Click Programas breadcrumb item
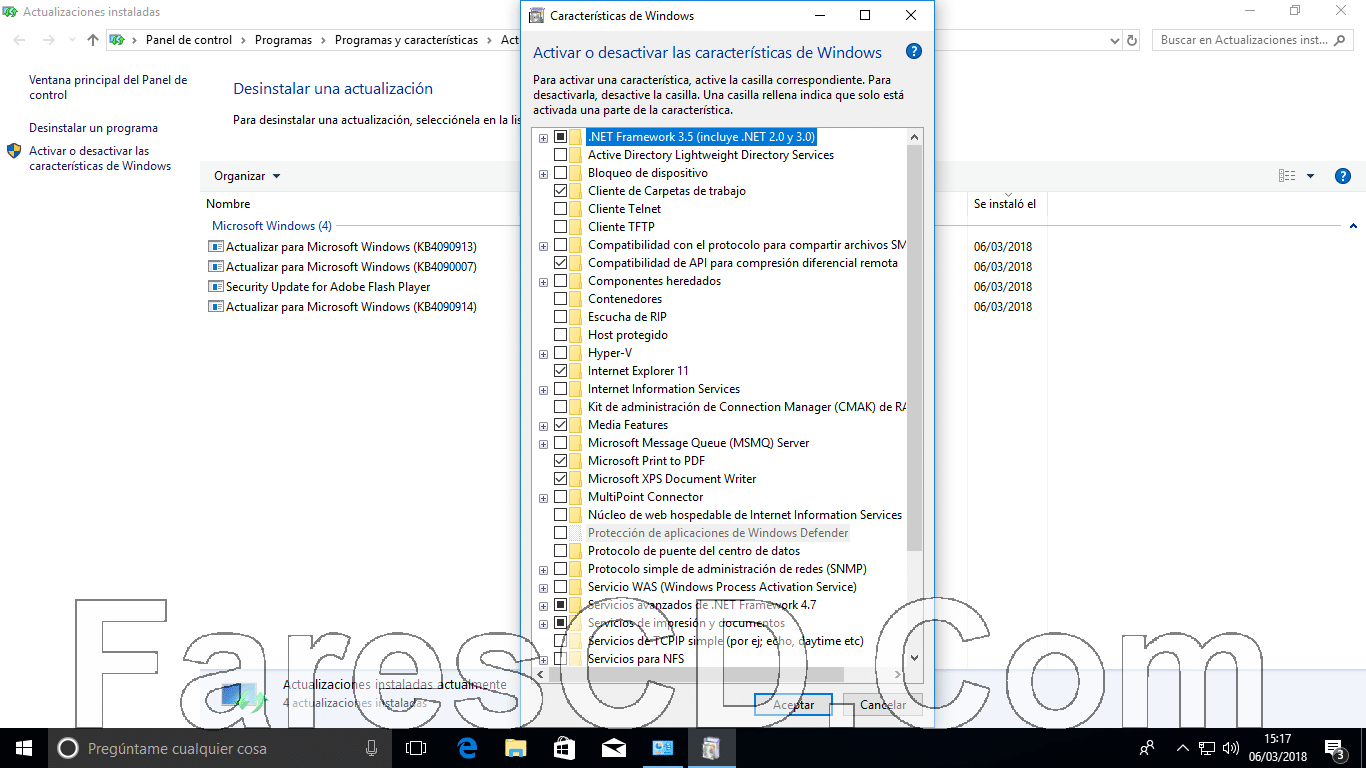Screen dimensions: 1366x768 (283, 40)
